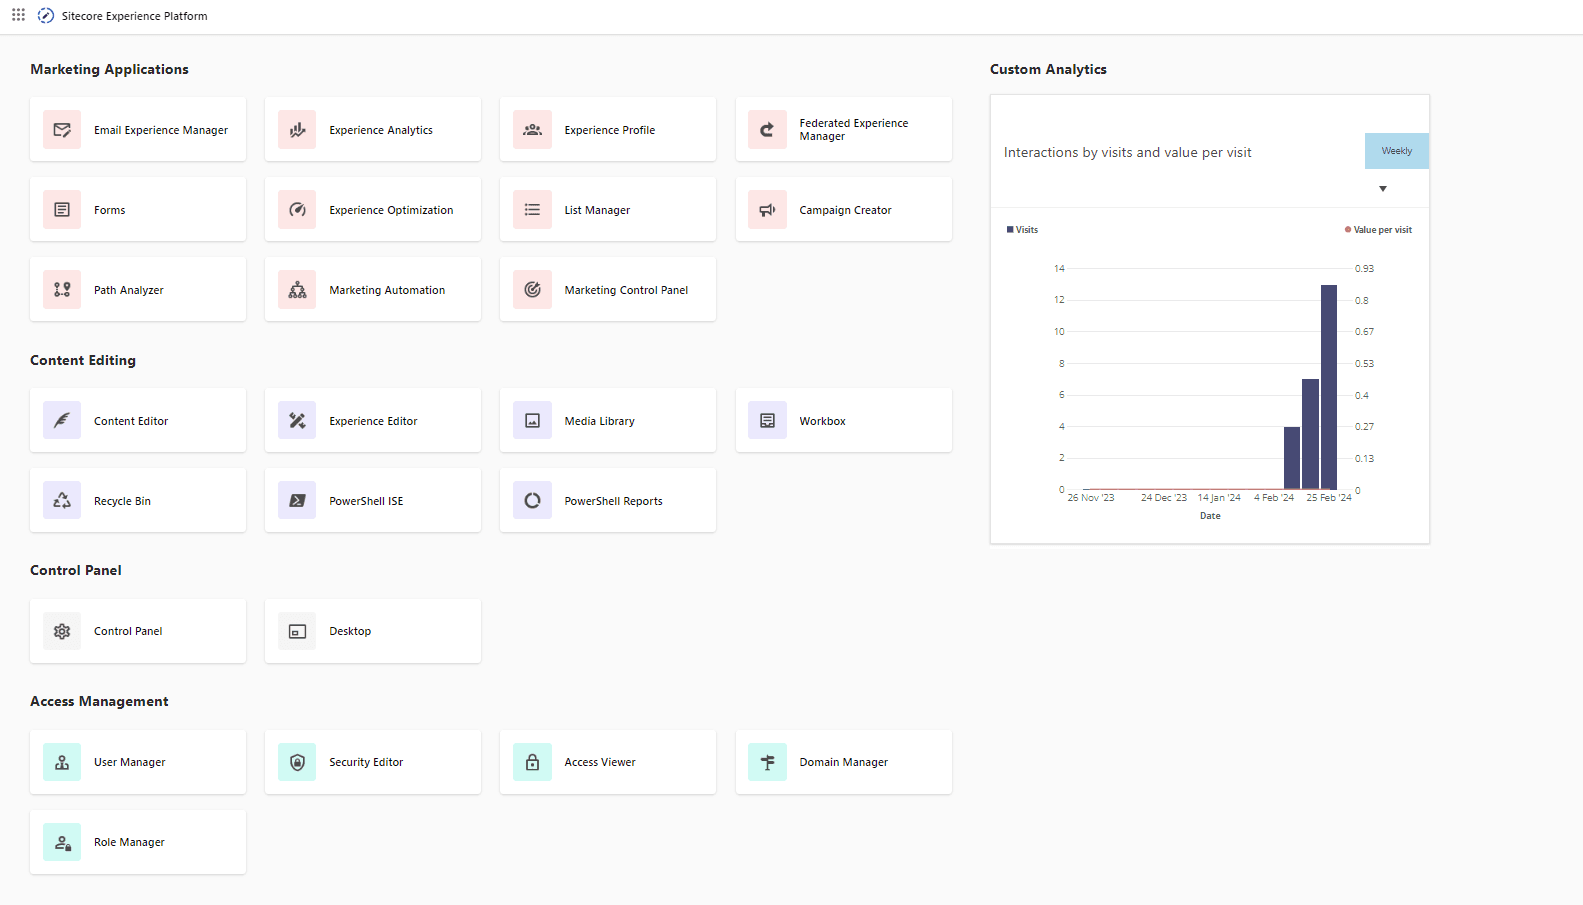Screen dimensions: 1583x905
Task: Open Security Editor shield icon
Action: coord(297,762)
